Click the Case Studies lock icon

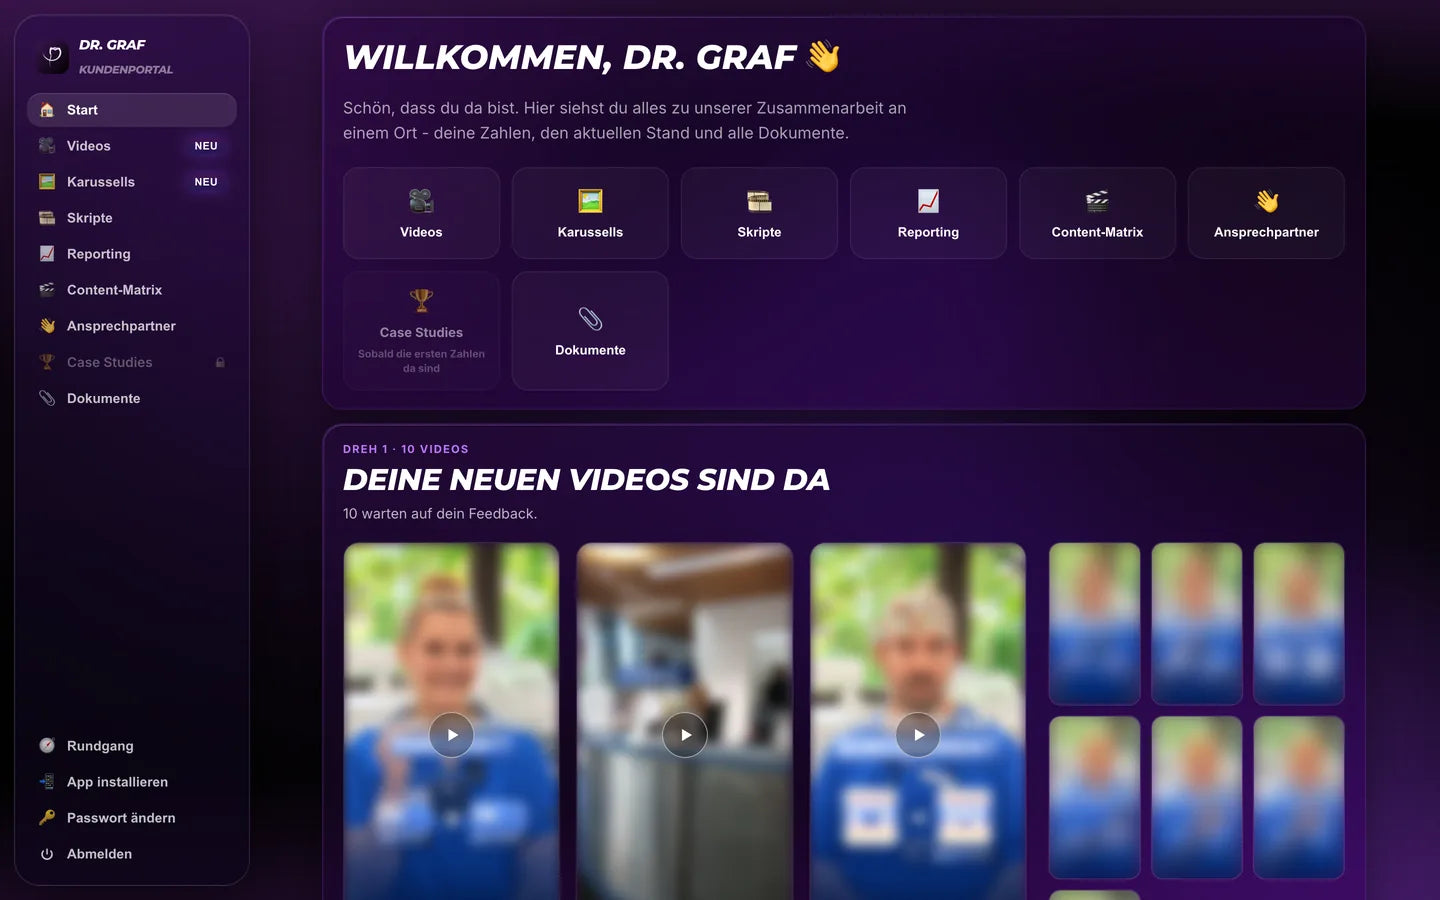(220, 362)
